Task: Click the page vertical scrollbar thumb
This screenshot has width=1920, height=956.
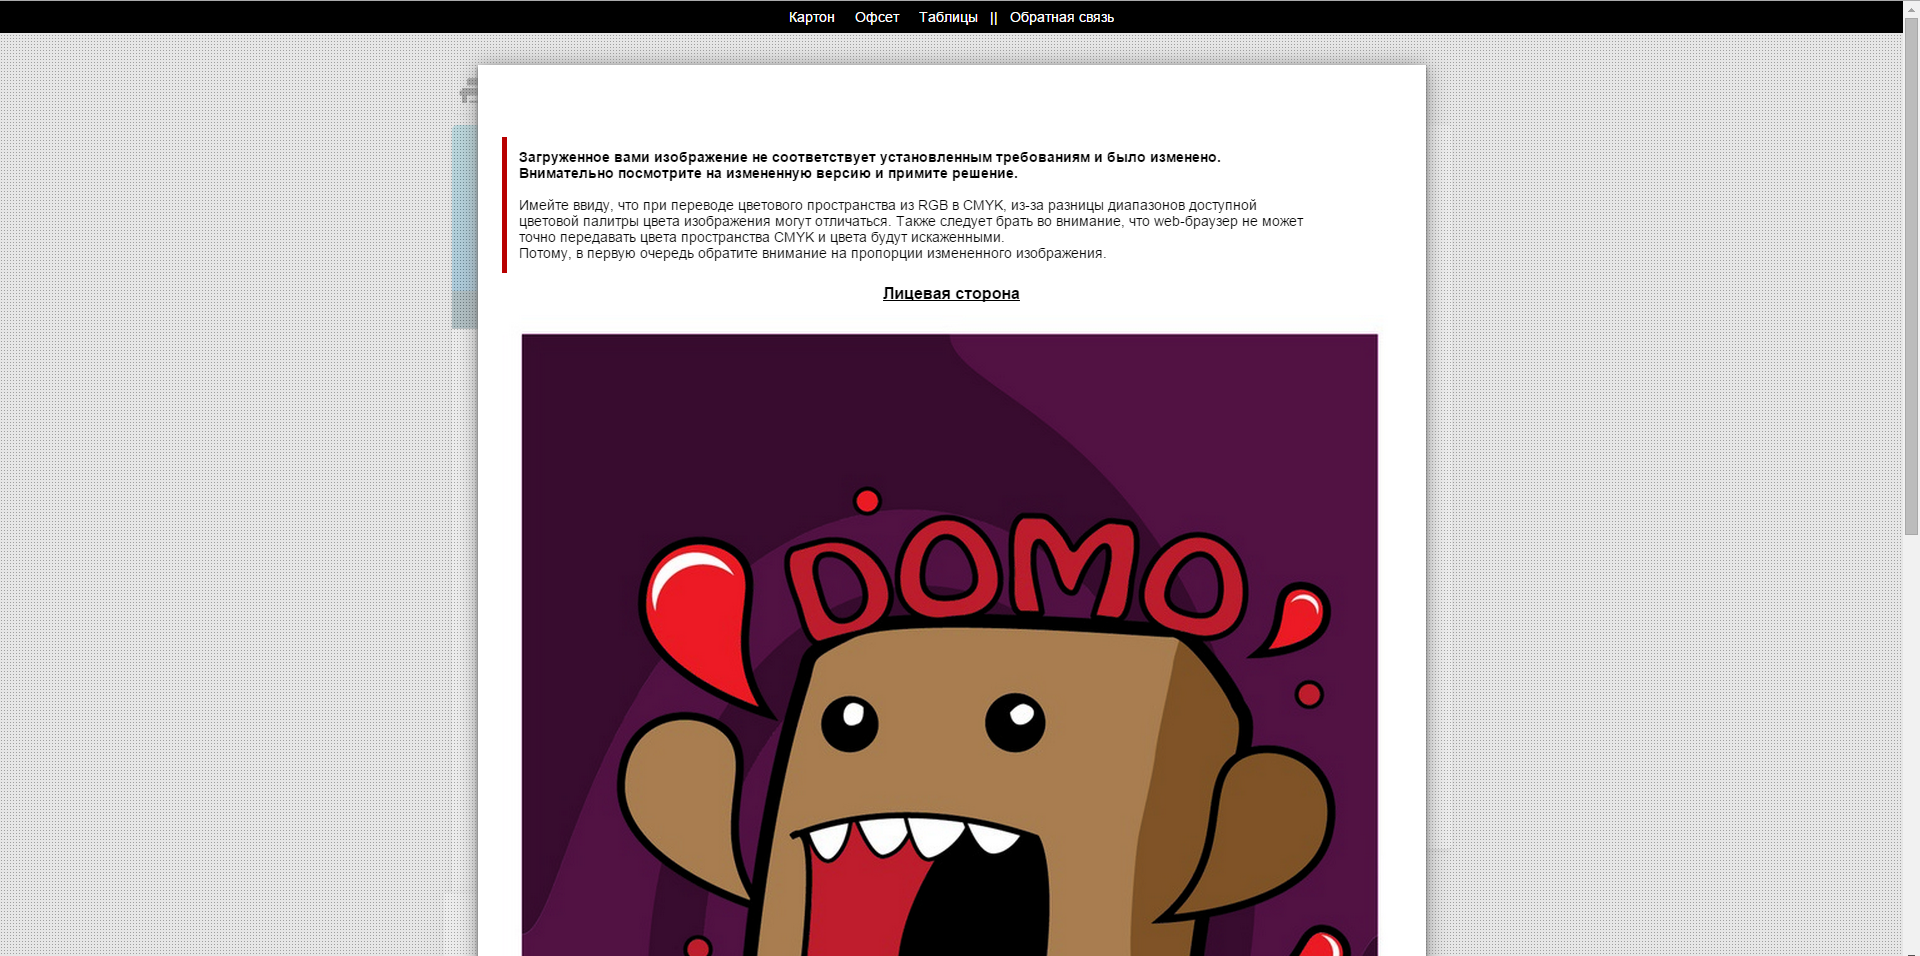Action: [x=1911, y=275]
